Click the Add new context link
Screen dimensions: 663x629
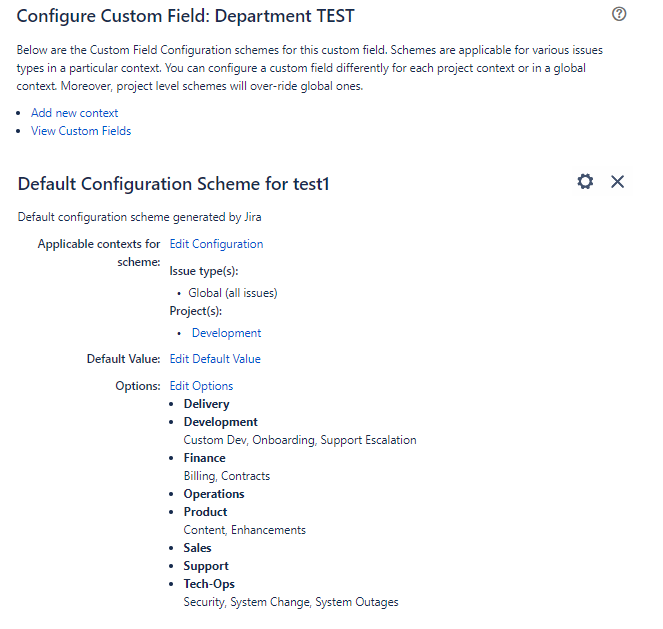click(x=74, y=113)
